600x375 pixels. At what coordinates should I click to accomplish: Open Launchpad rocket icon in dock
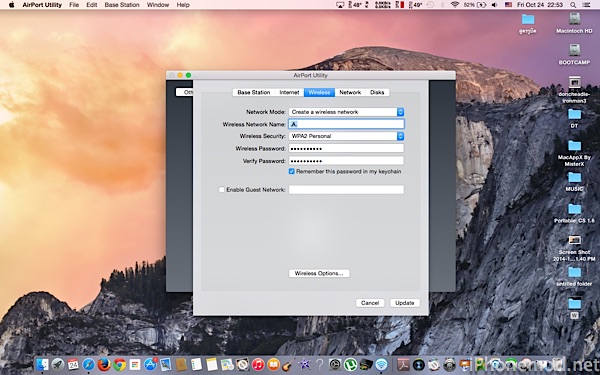[58, 365]
